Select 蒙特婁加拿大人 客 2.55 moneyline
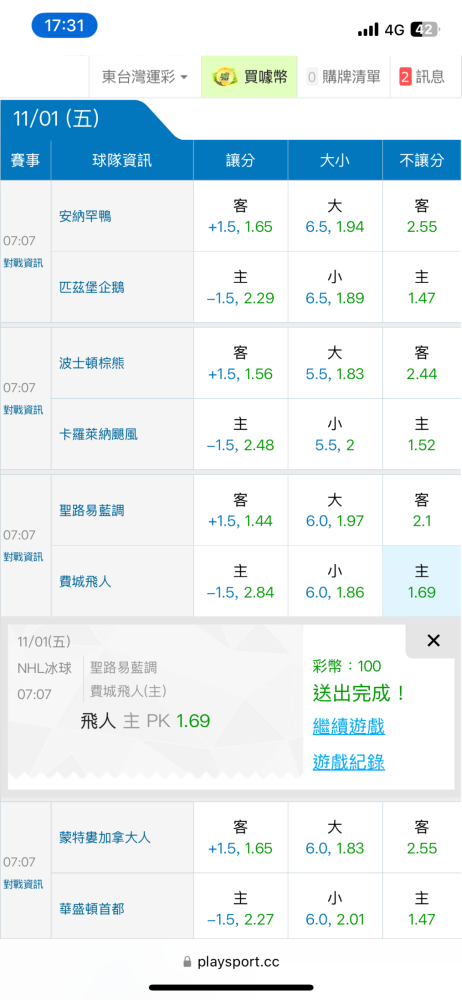 [x=422, y=837]
